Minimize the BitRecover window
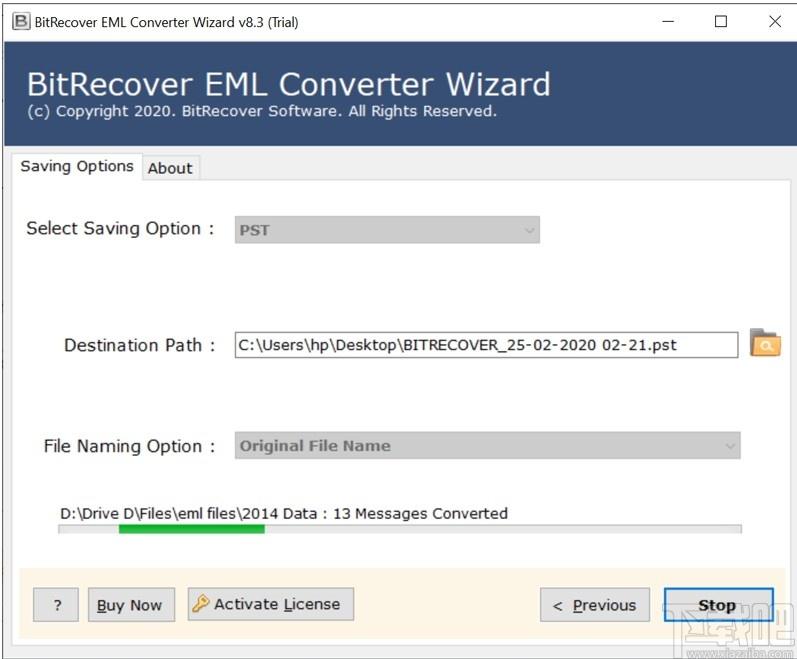Screen dimensions: 797x659 [x=668, y=21]
